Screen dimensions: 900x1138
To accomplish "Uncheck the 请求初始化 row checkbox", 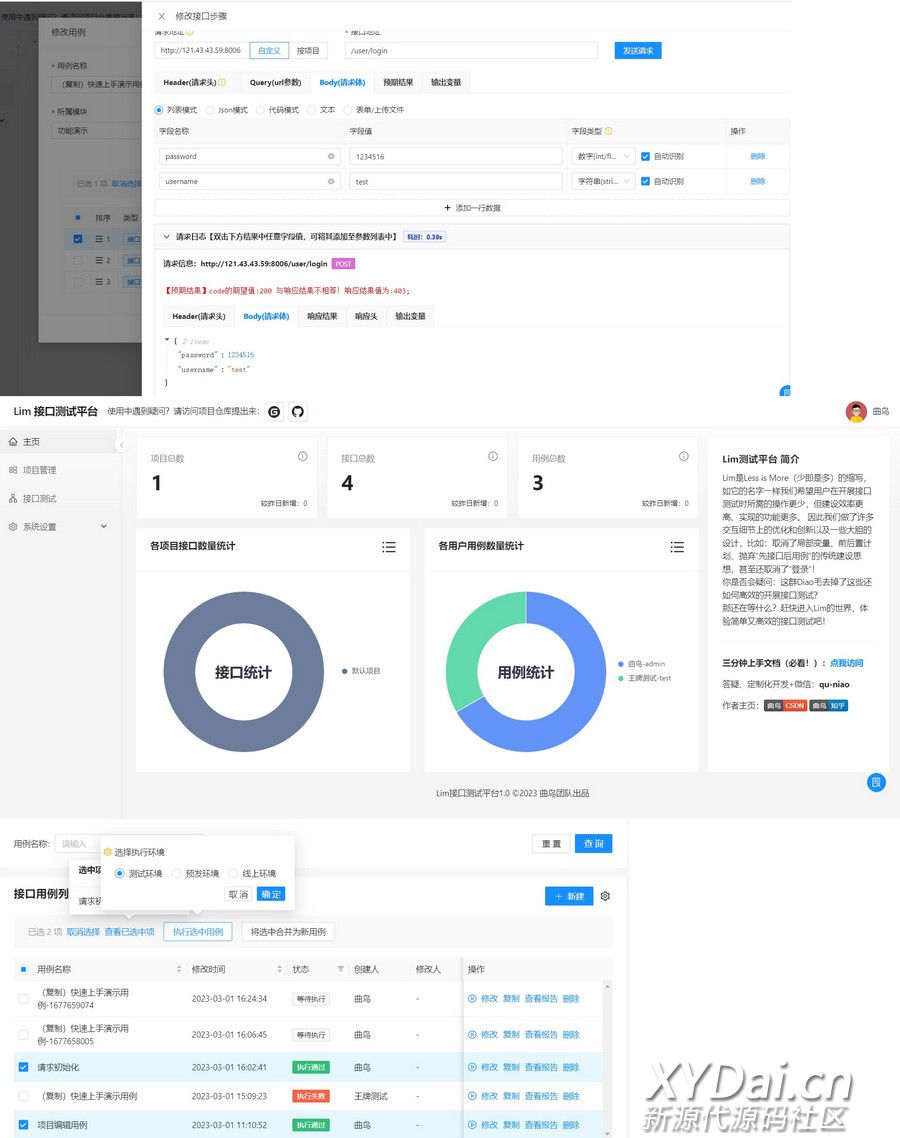I will 23,1067.
